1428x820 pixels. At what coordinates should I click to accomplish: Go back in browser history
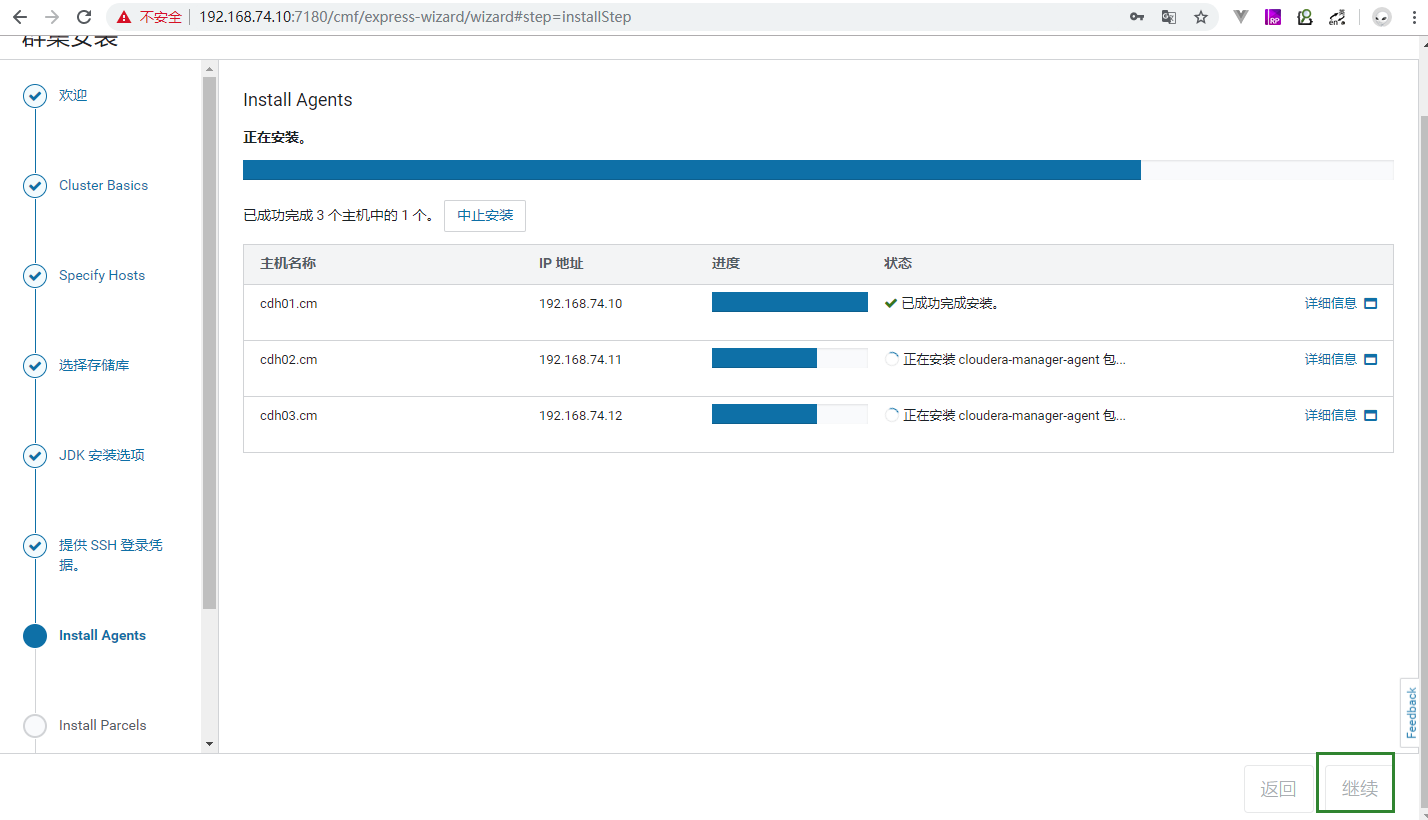coord(20,17)
